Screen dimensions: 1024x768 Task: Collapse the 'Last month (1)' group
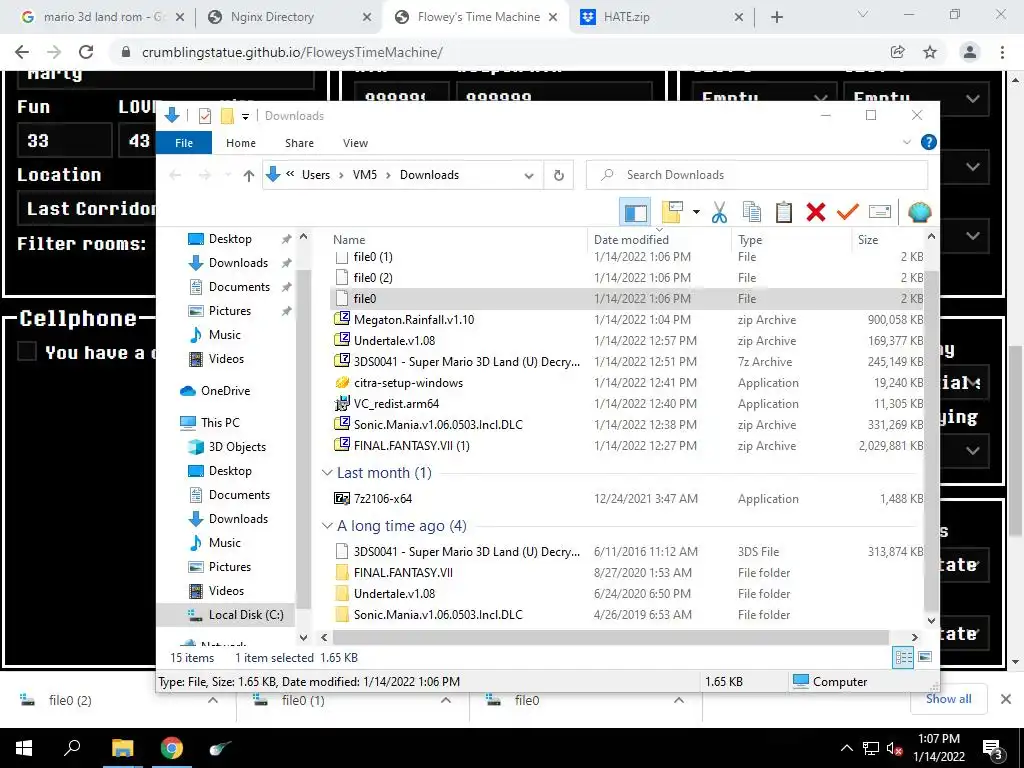coord(327,473)
